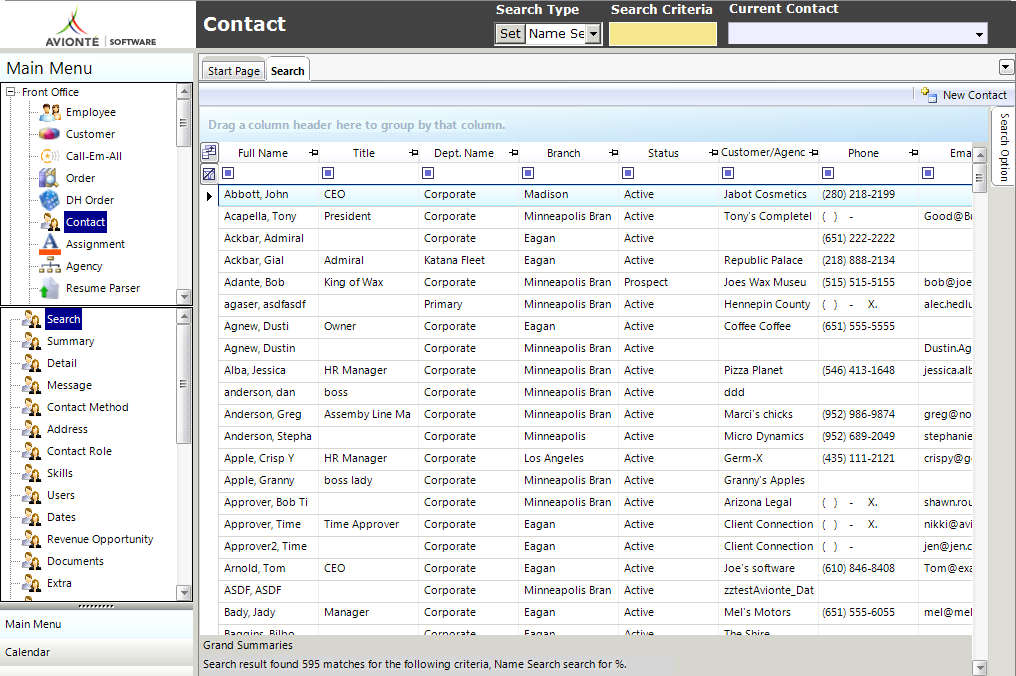Screen dimensions: 1016x676
Task: Select Contact Method in submenu
Action: (x=87, y=407)
